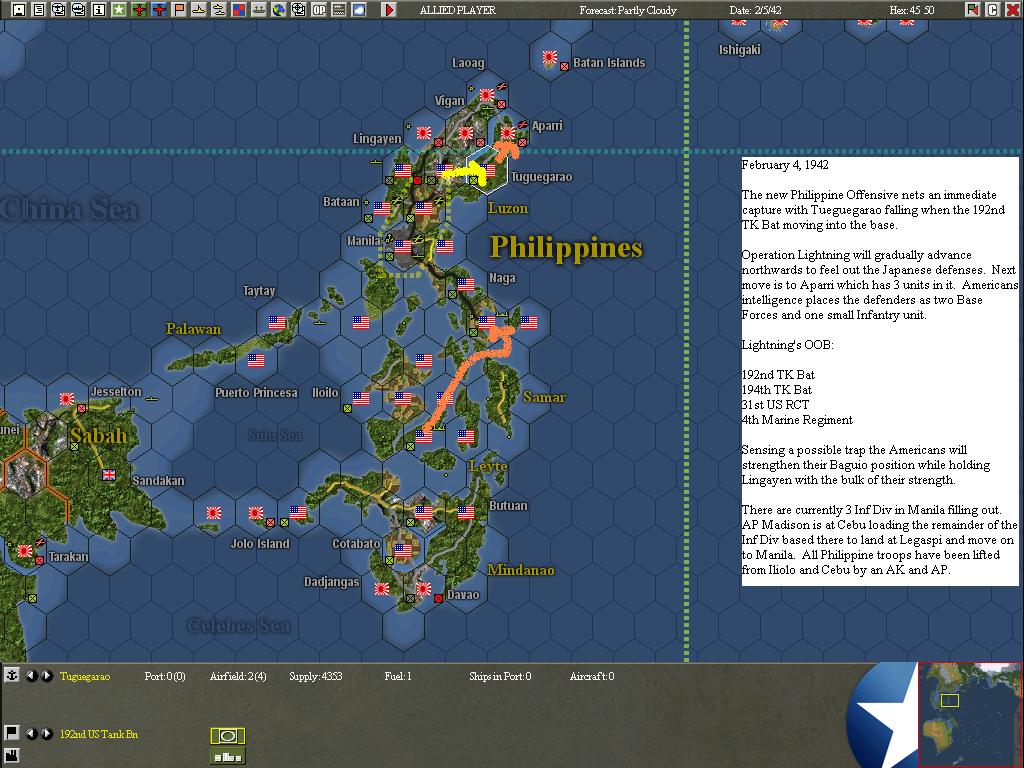Screen dimensions: 1024x768
Task: Click the US flag beside Bataan label
Action: [x=382, y=208]
